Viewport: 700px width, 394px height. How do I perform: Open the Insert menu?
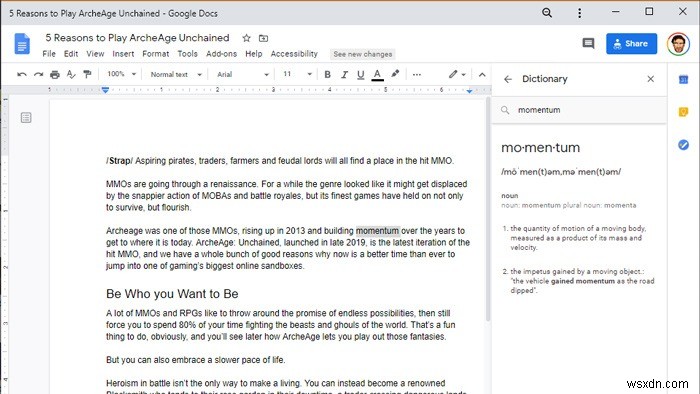[123, 54]
